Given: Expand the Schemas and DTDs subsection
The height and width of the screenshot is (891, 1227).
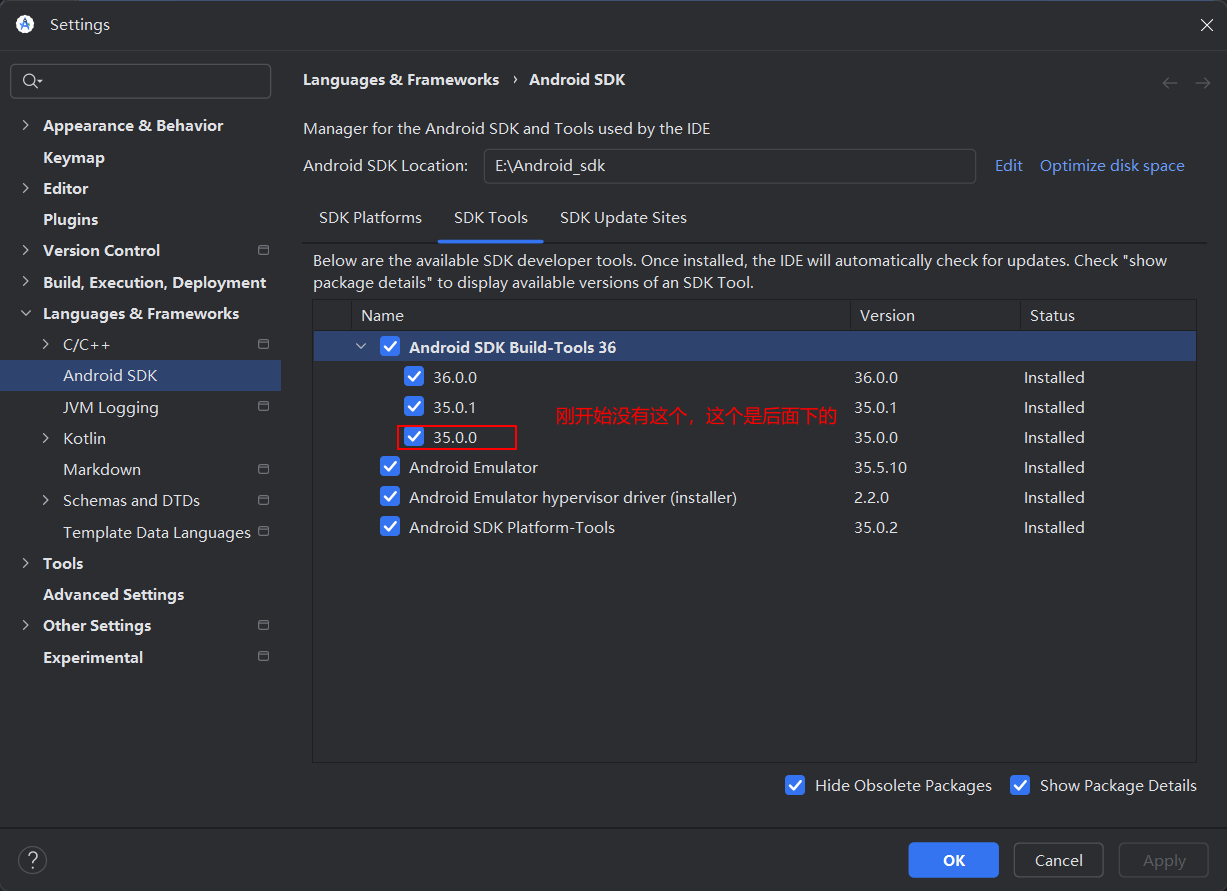Looking at the screenshot, I should pos(46,500).
